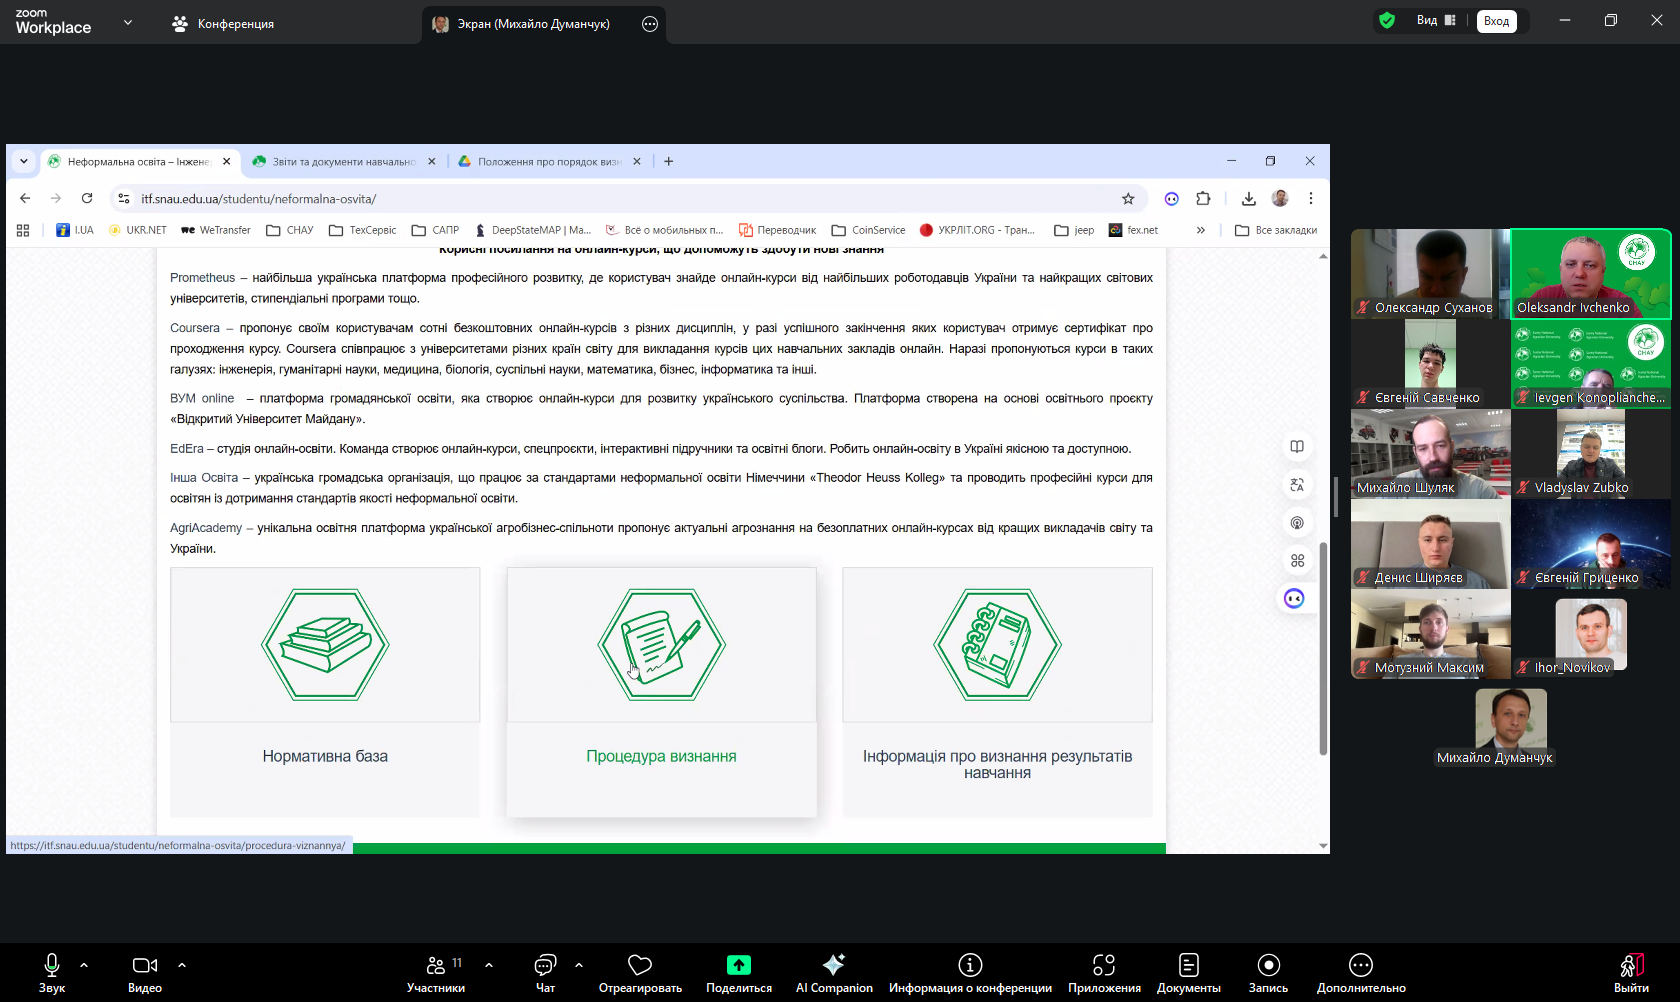Switch to the Конференция tab
The image size is (1680, 1002).
click(x=223, y=23)
